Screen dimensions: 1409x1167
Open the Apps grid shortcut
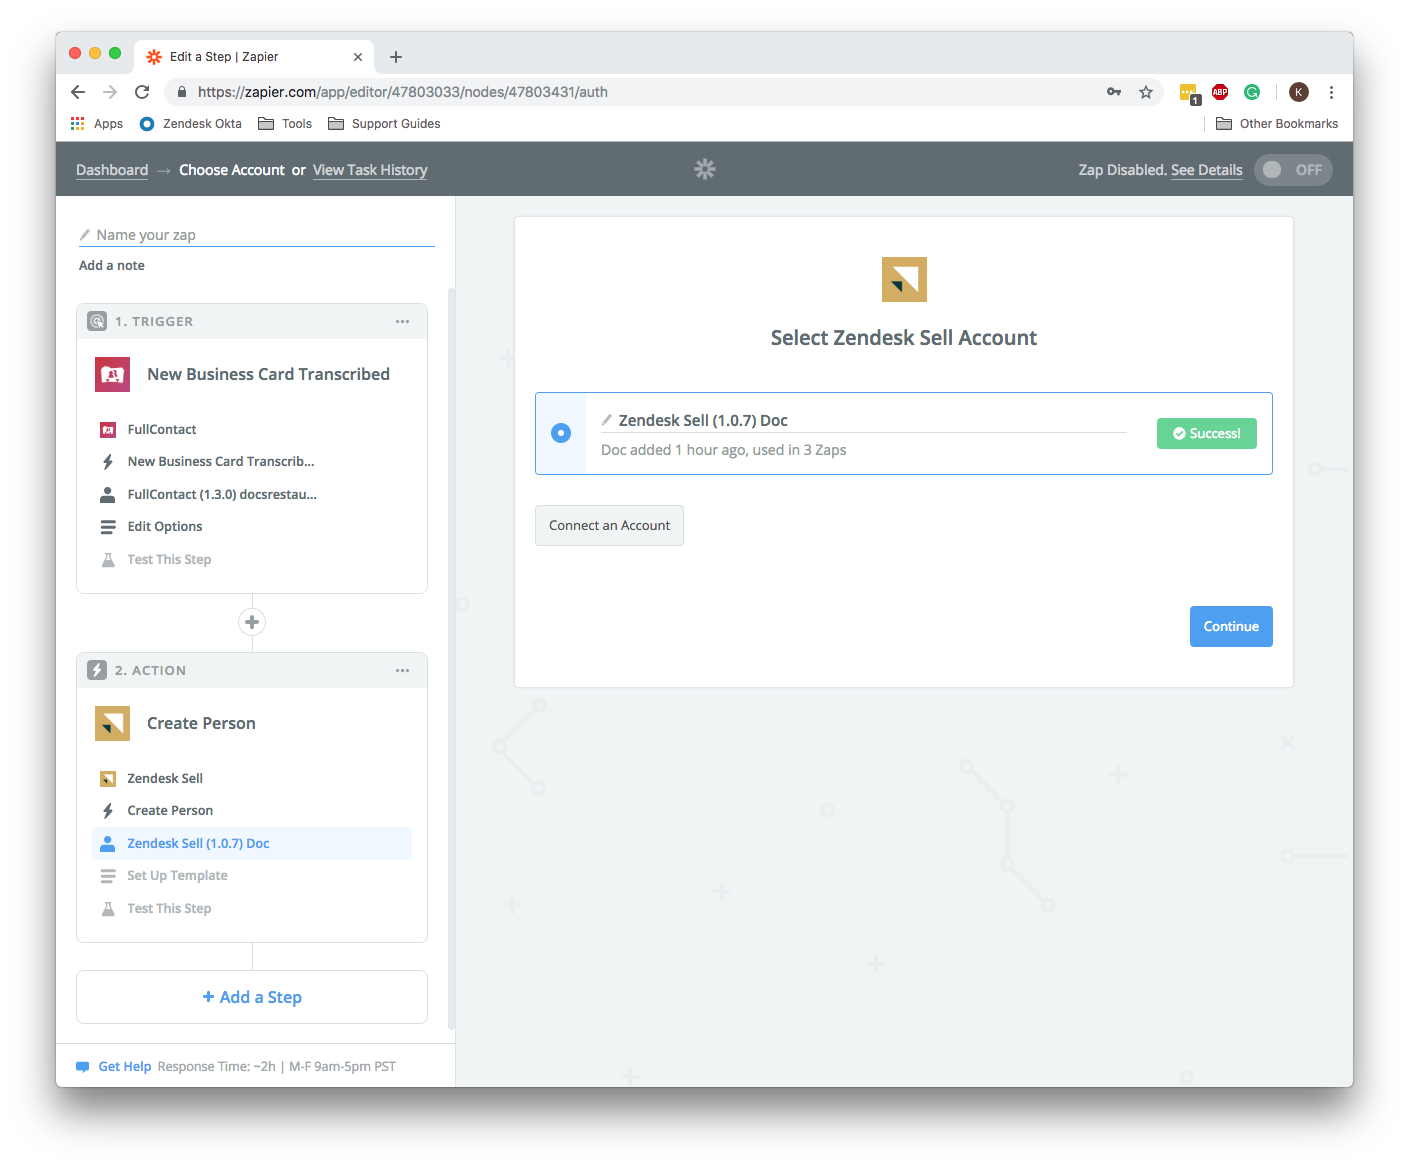pos(96,124)
